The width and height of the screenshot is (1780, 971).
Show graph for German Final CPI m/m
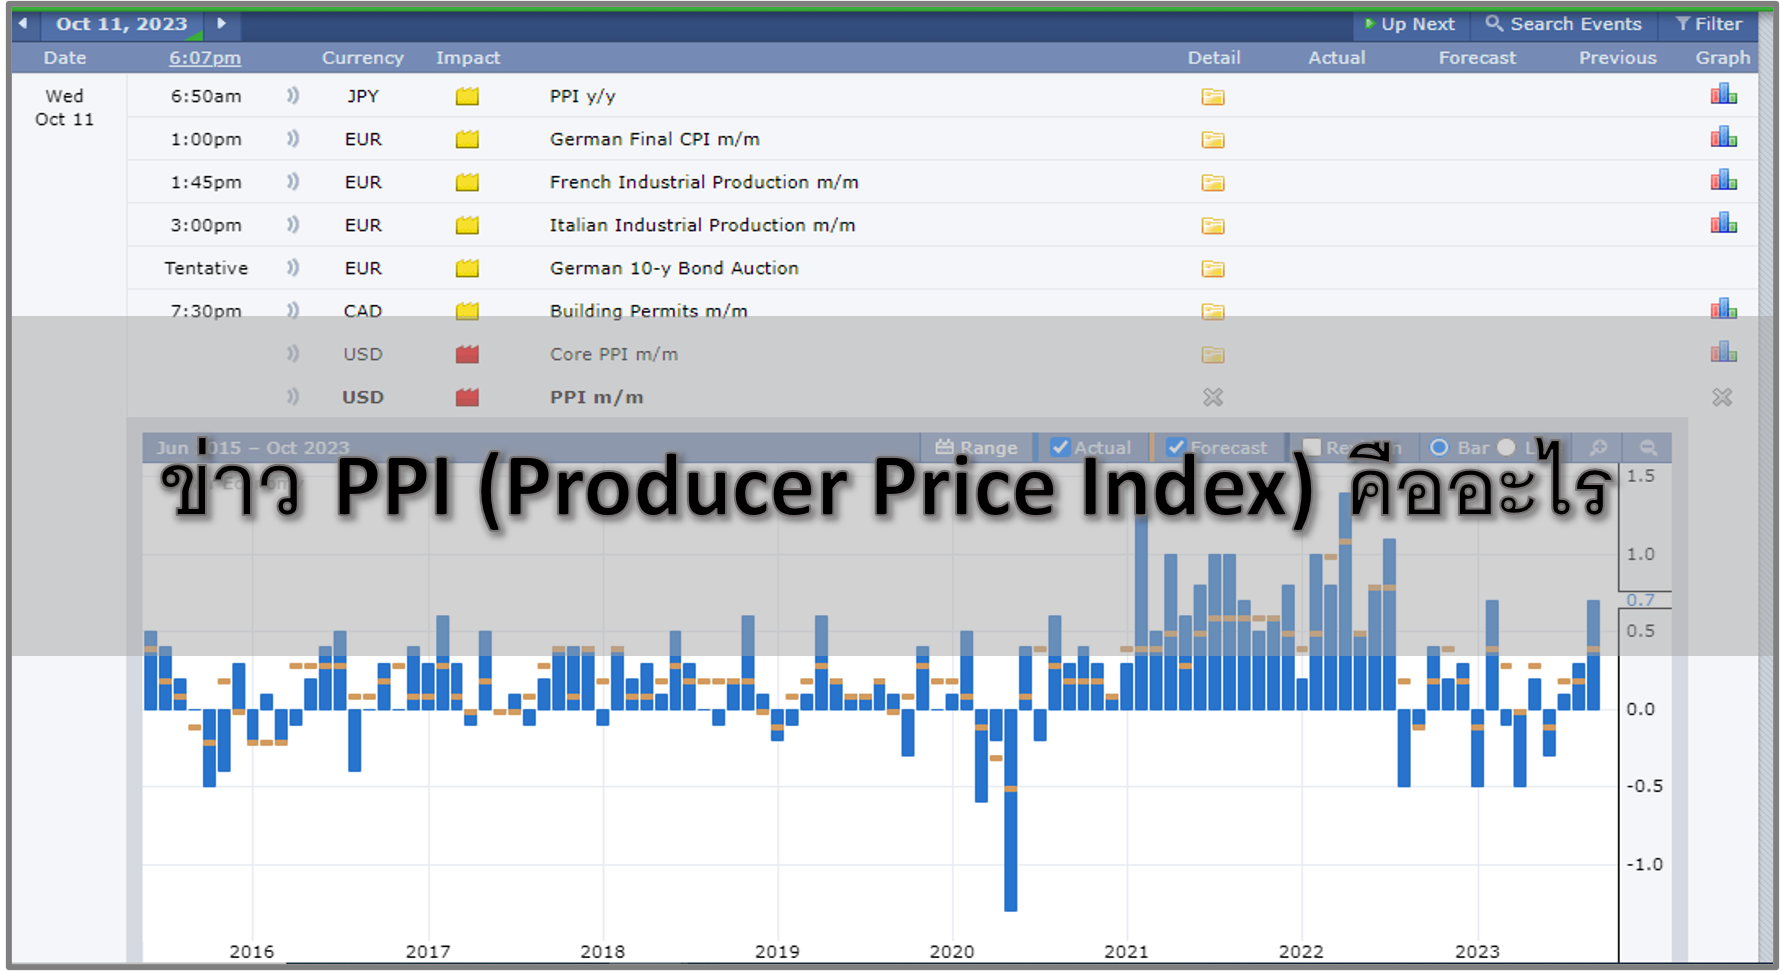[1723, 137]
